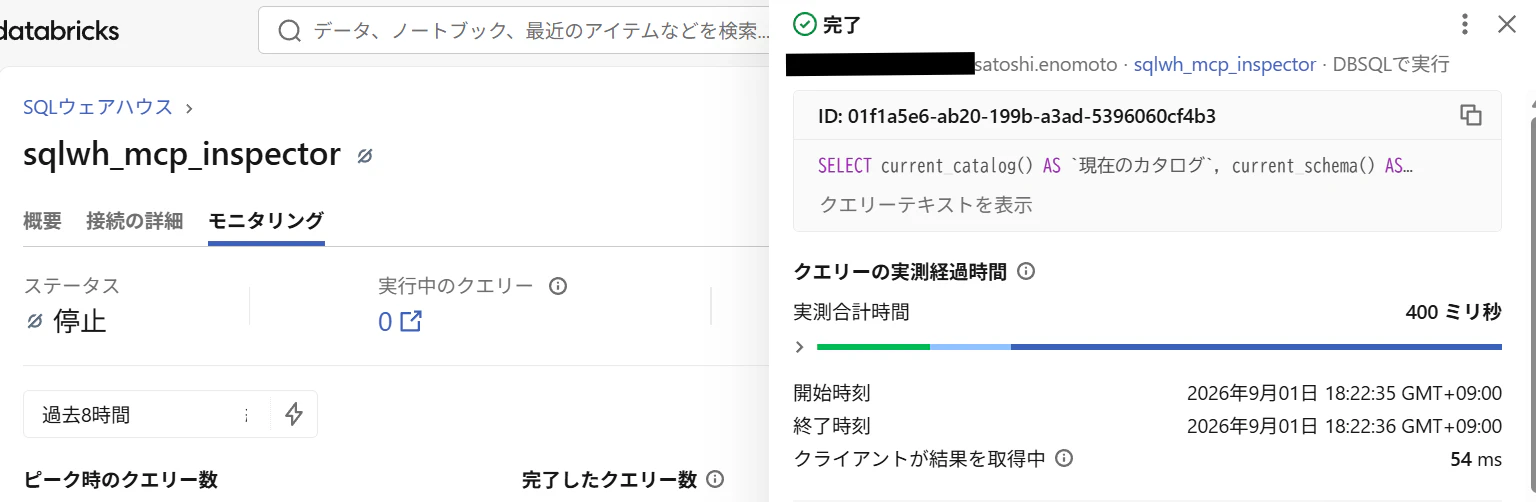
Task: Open the running queries count 0 link
Action: coord(385,322)
